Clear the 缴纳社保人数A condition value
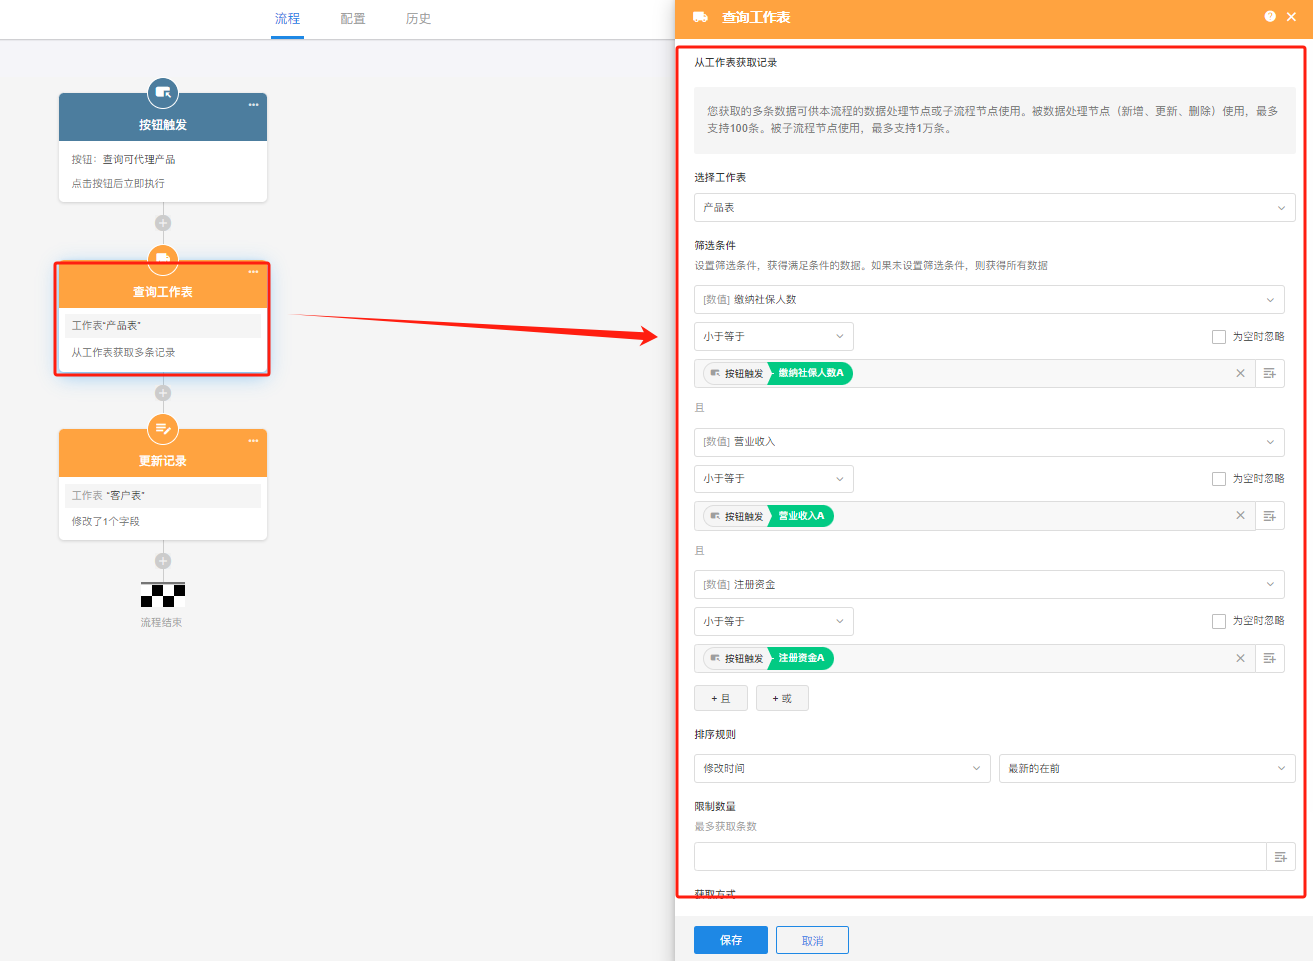1313x961 pixels. 1240,373
